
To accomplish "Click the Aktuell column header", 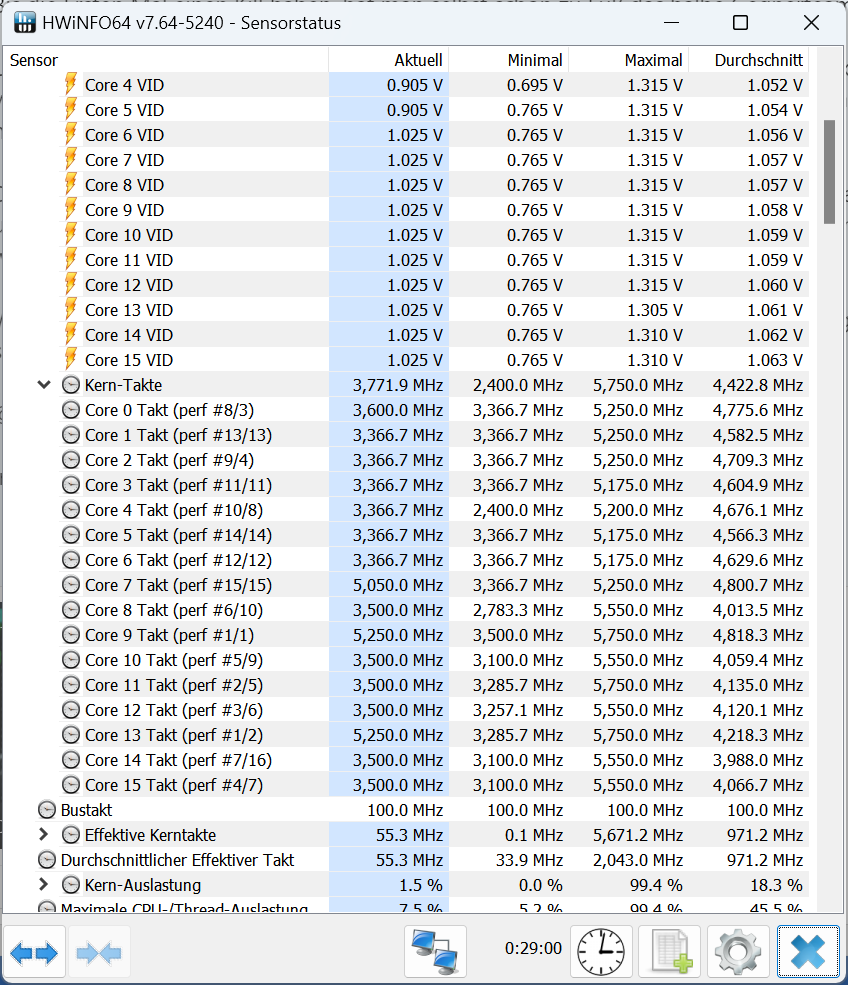I will pos(388,60).
